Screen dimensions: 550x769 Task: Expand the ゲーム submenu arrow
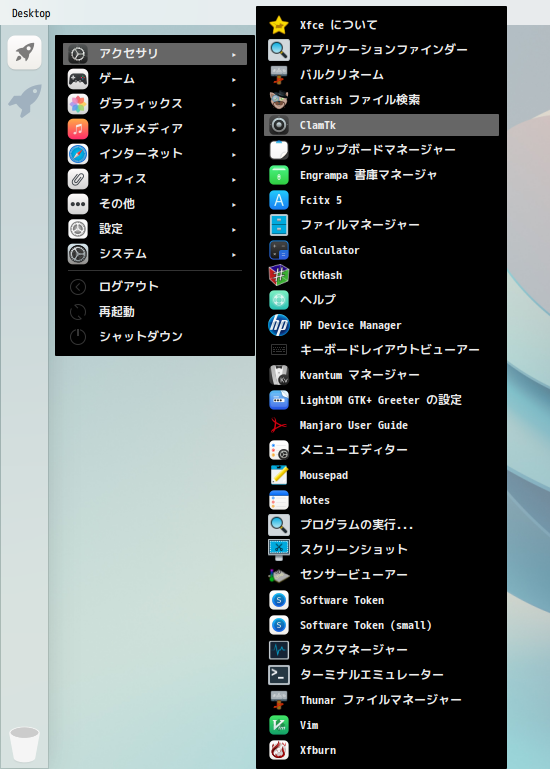click(234, 79)
